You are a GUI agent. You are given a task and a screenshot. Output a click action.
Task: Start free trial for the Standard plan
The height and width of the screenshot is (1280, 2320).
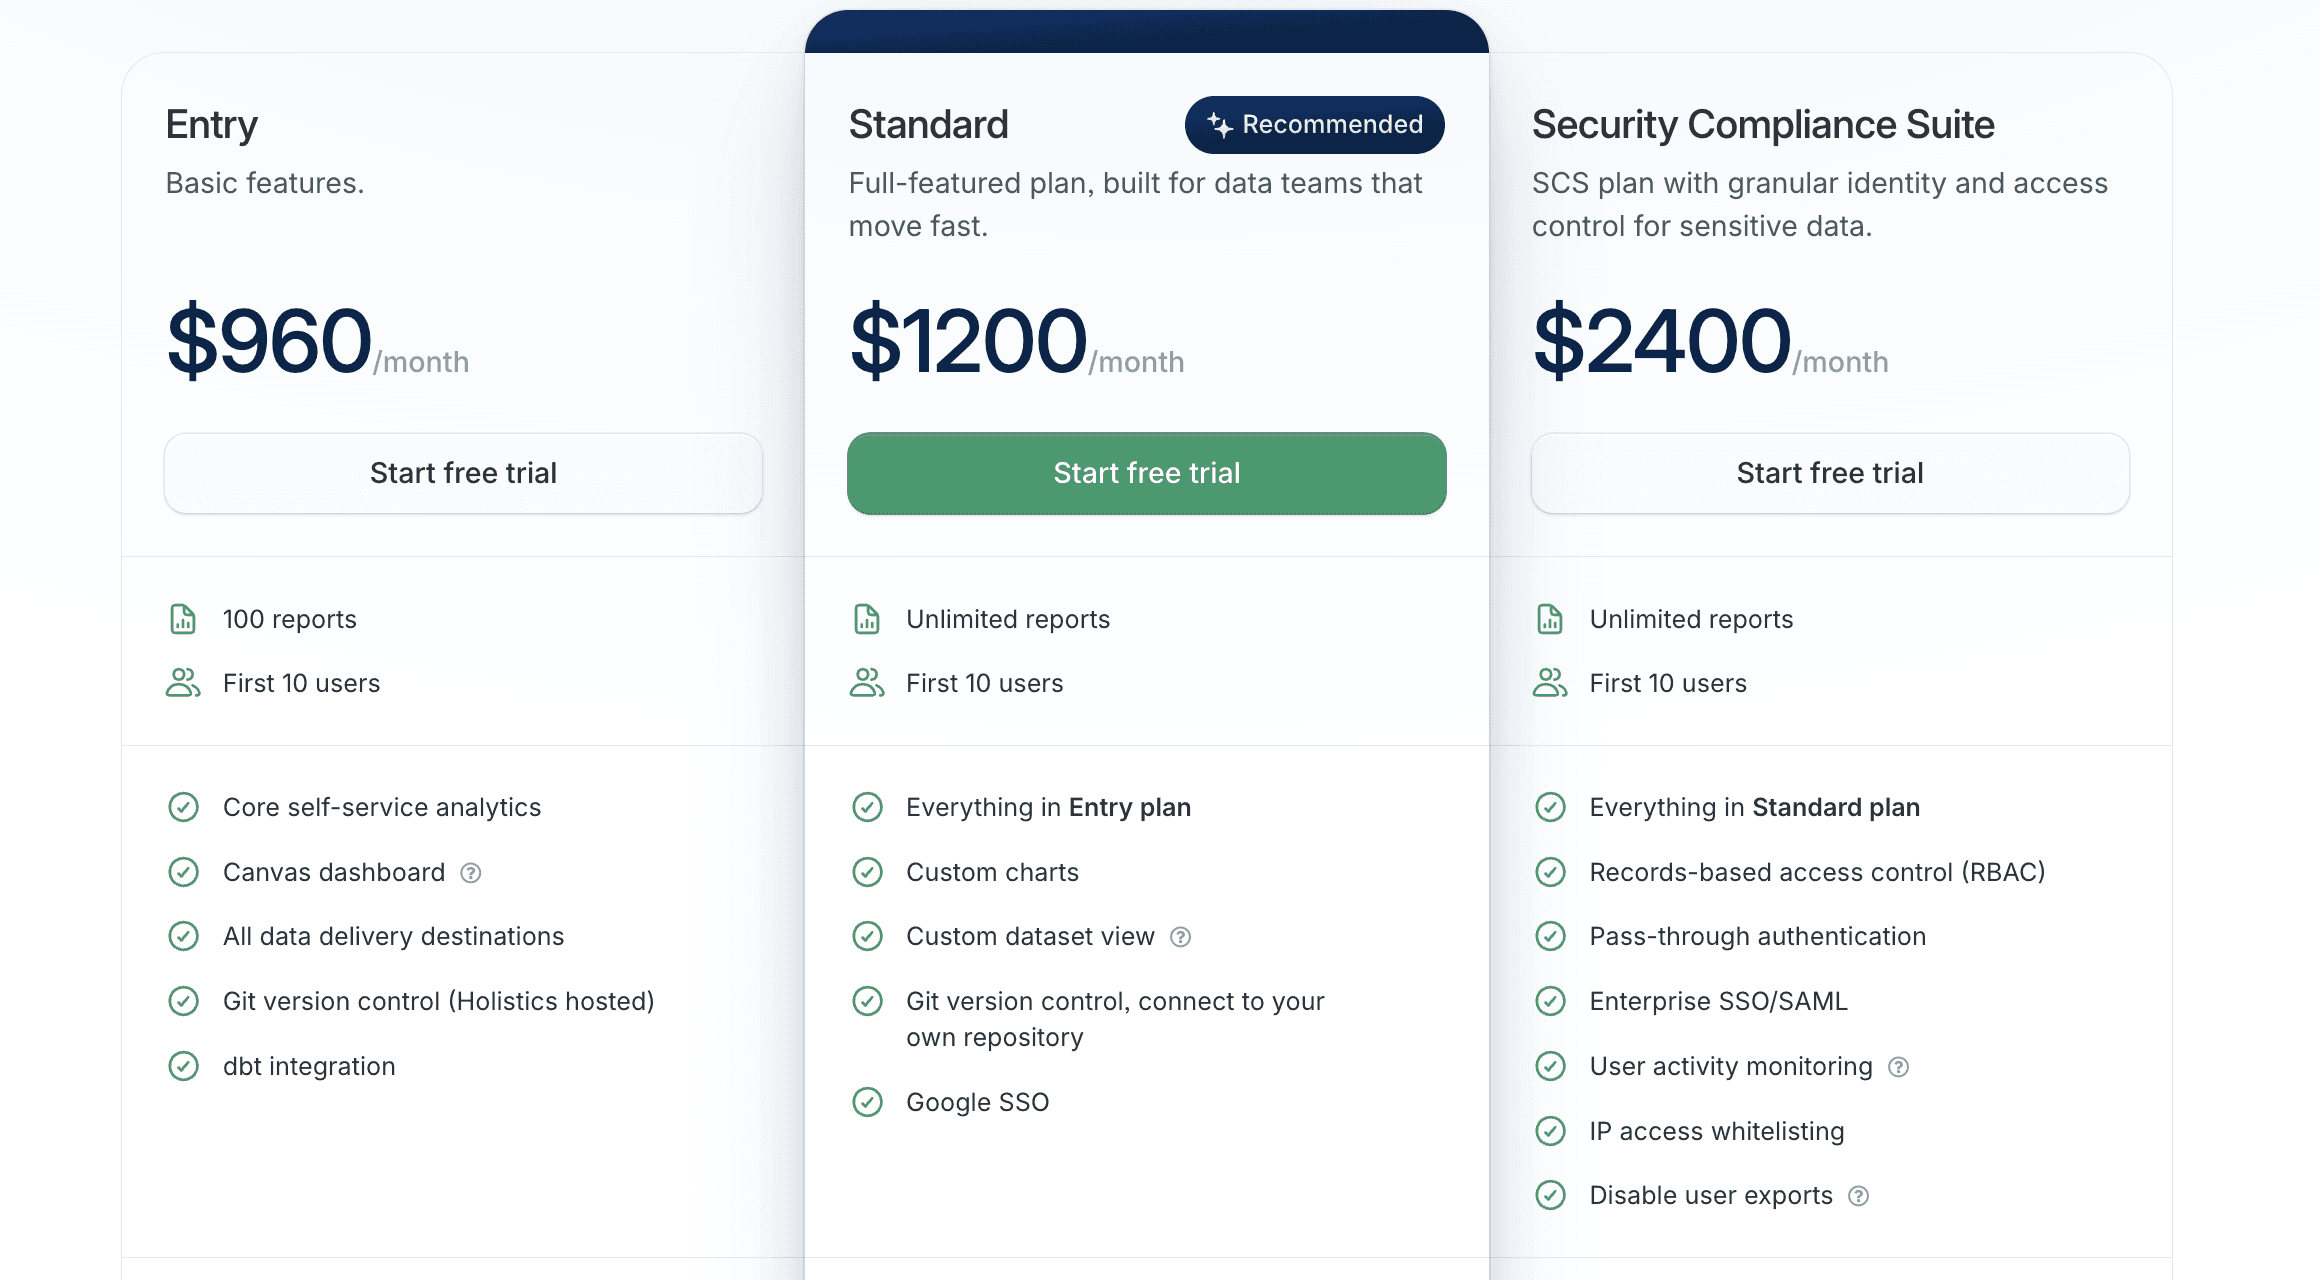click(x=1146, y=473)
